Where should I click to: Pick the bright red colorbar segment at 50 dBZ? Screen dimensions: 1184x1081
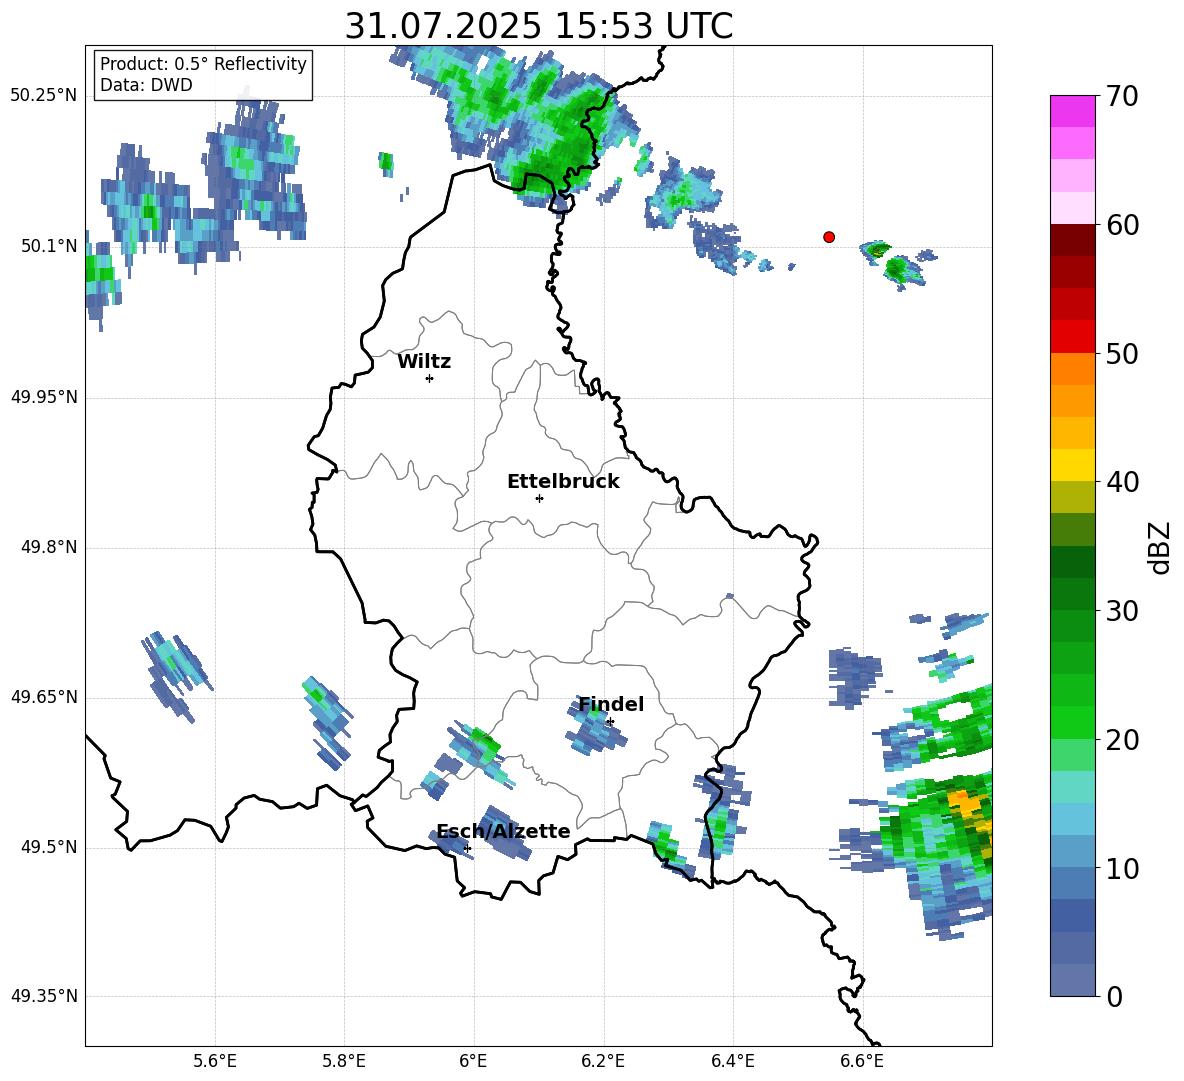[1072, 337]
